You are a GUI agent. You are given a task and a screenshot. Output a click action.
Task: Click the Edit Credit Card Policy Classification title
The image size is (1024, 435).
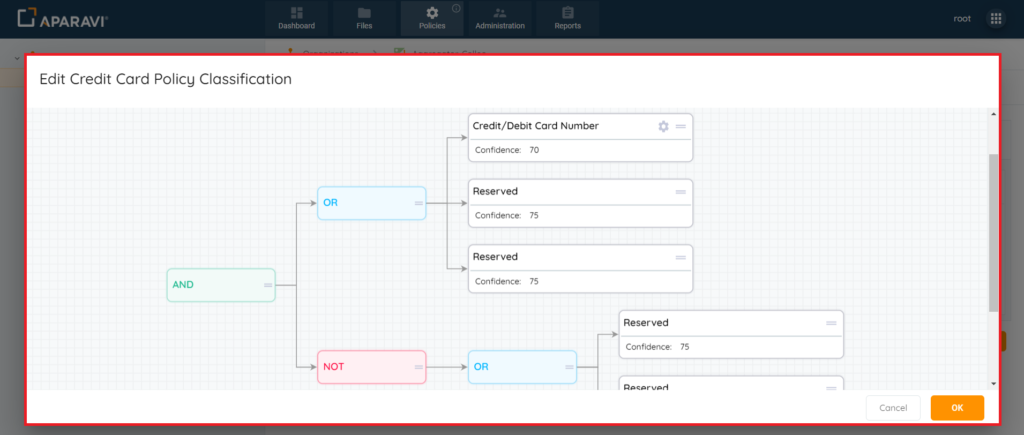pyautogui.click(x=165, y=80)
